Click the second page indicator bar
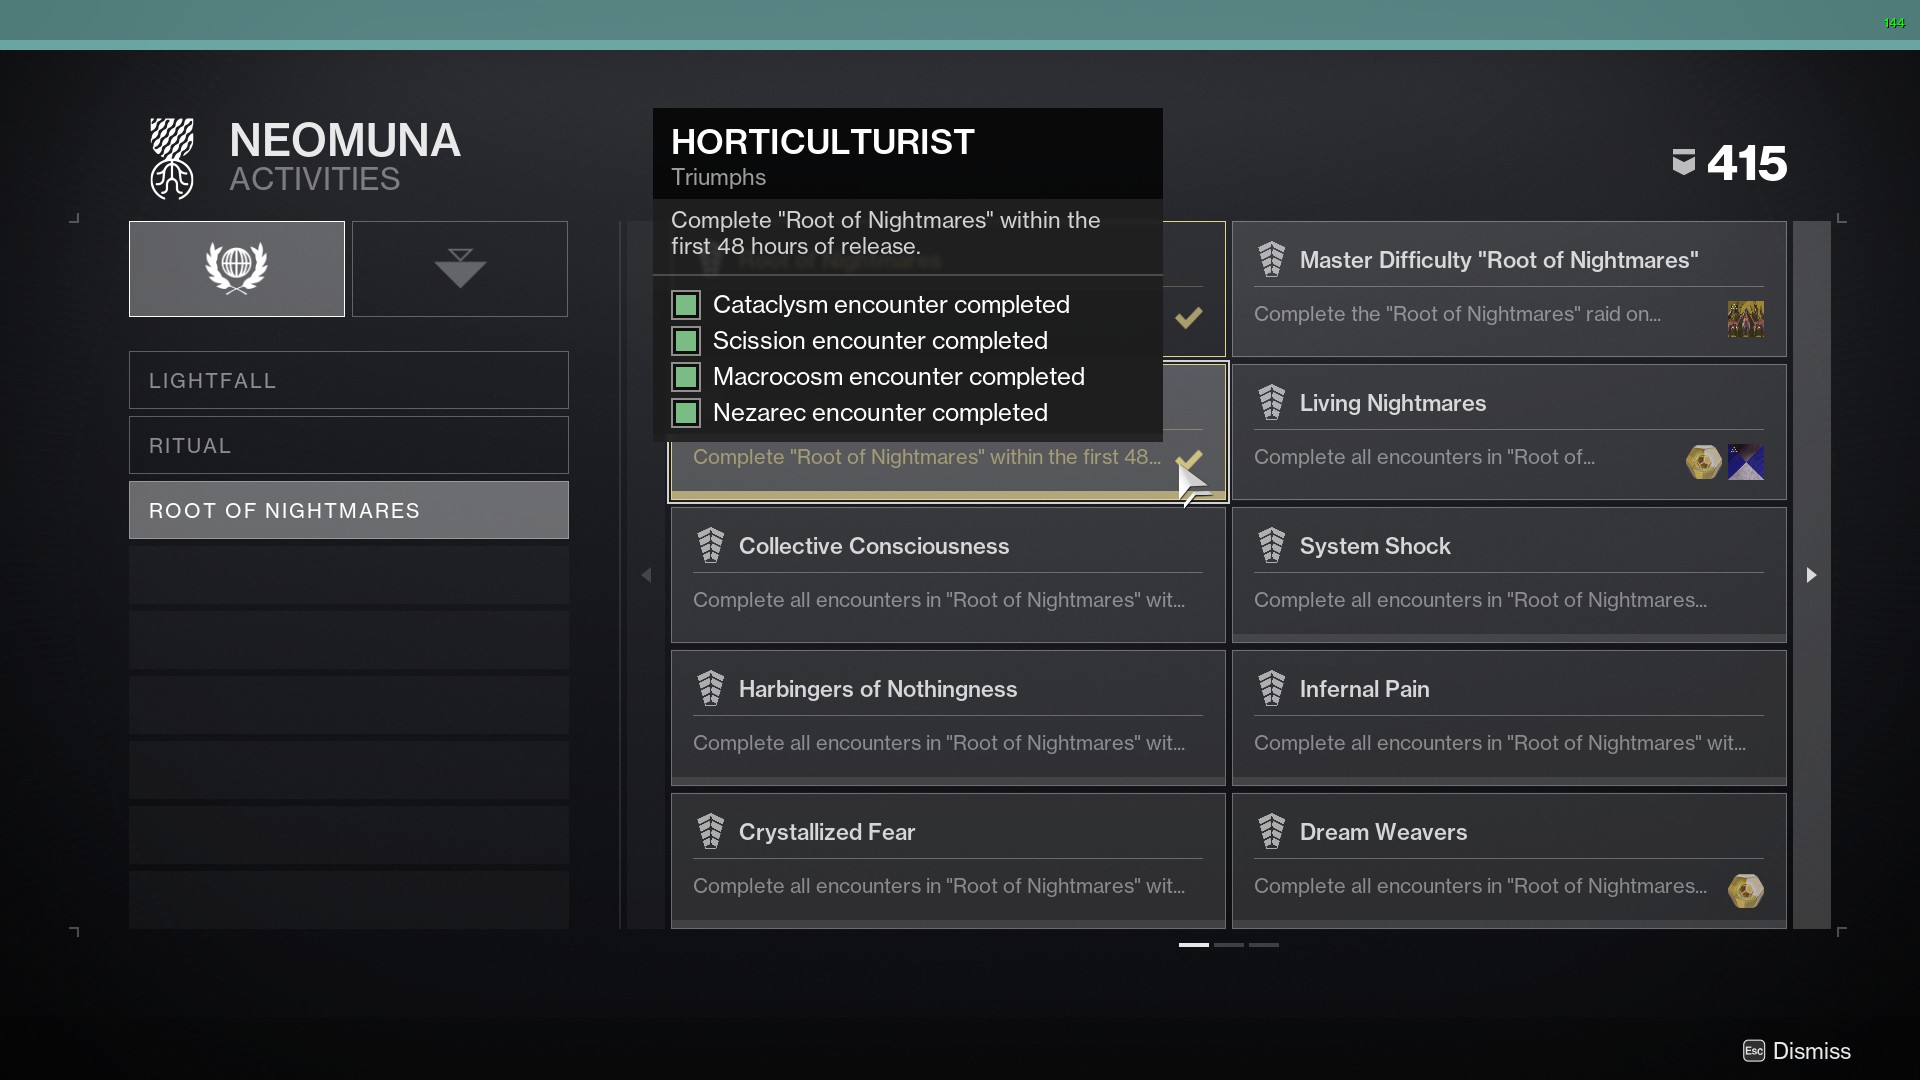The width and height of the screenshot is (1920, 1080). [1228, 944]
